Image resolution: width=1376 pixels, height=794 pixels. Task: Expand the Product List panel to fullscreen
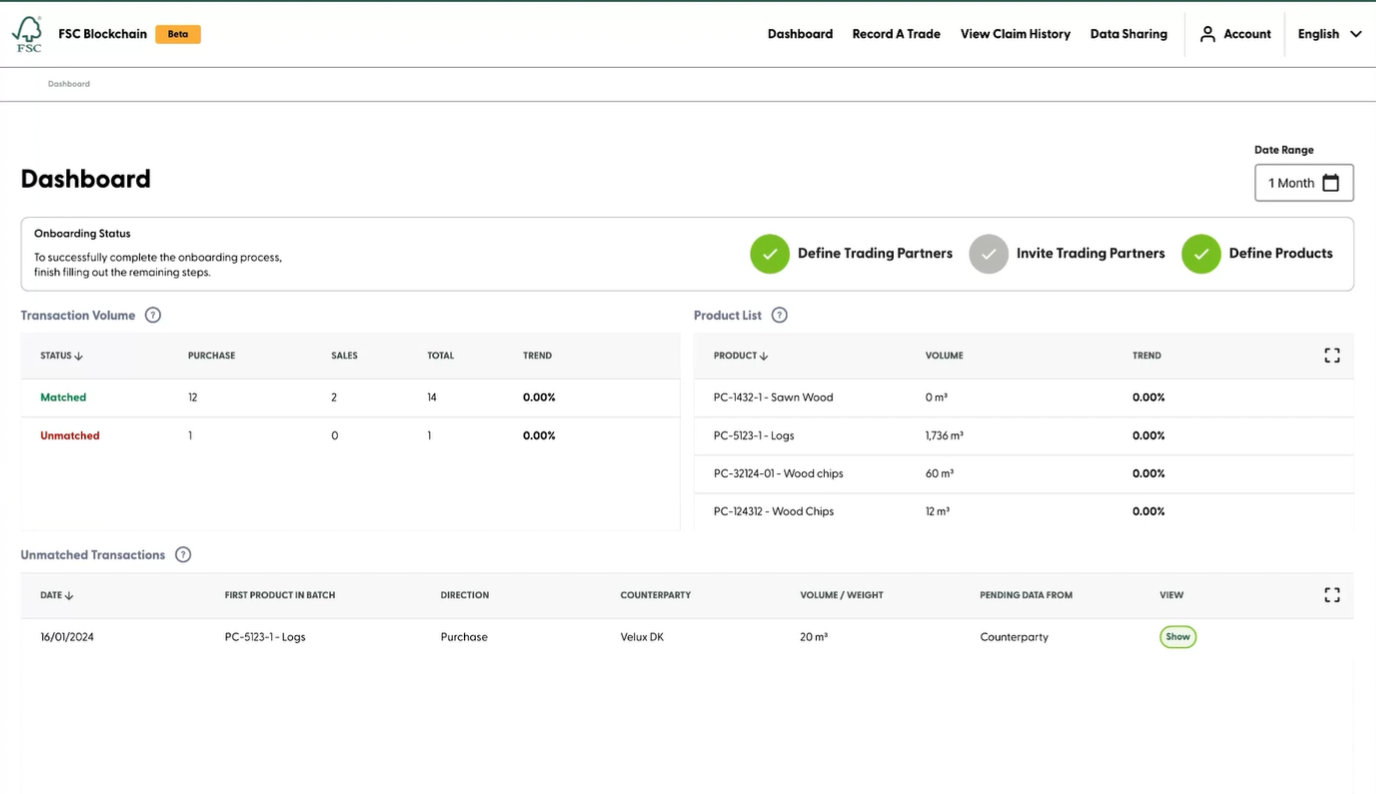point(1331,355)
